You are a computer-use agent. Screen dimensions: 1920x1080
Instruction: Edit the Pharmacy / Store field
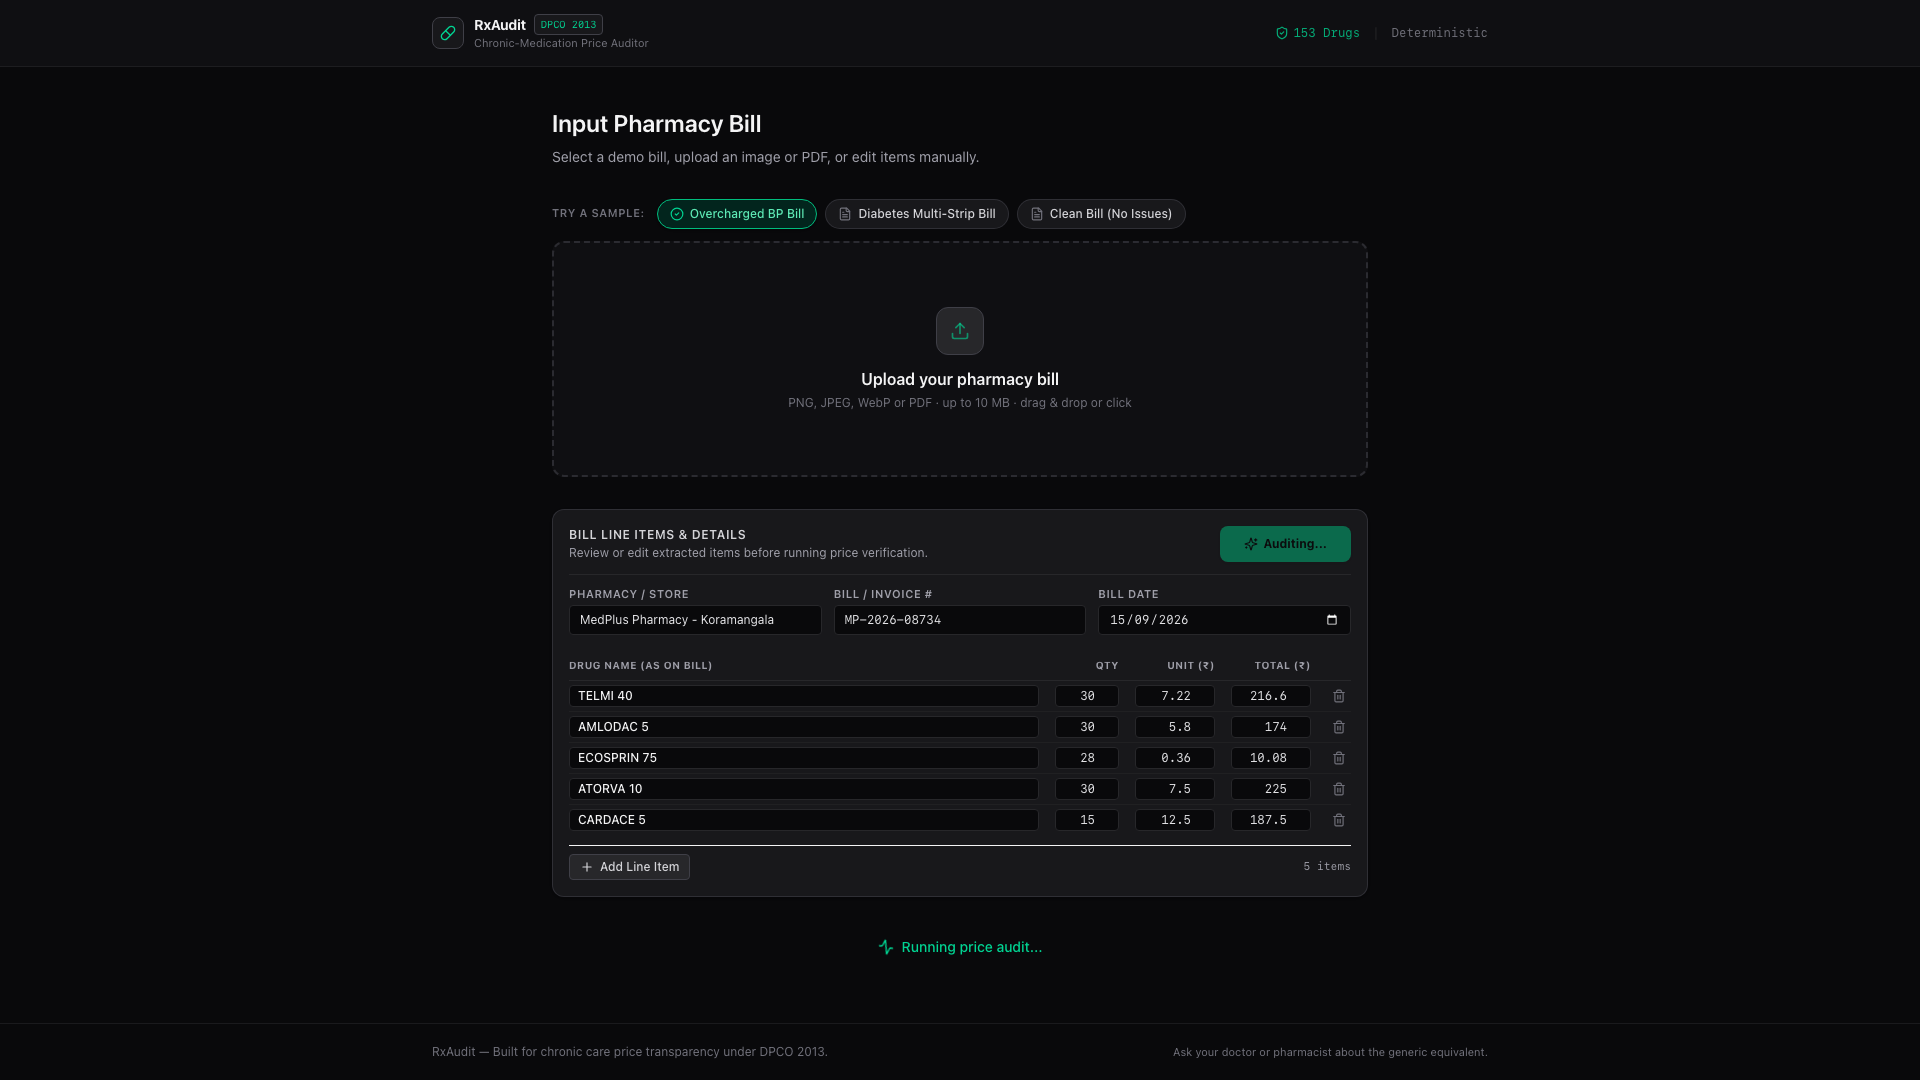(x=695, y=620)
